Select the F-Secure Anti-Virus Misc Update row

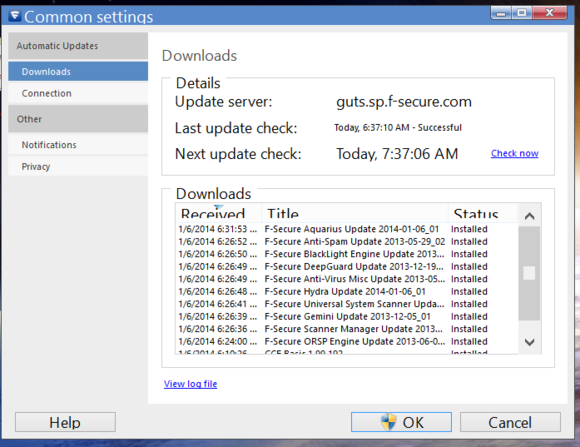click(347, 279)
